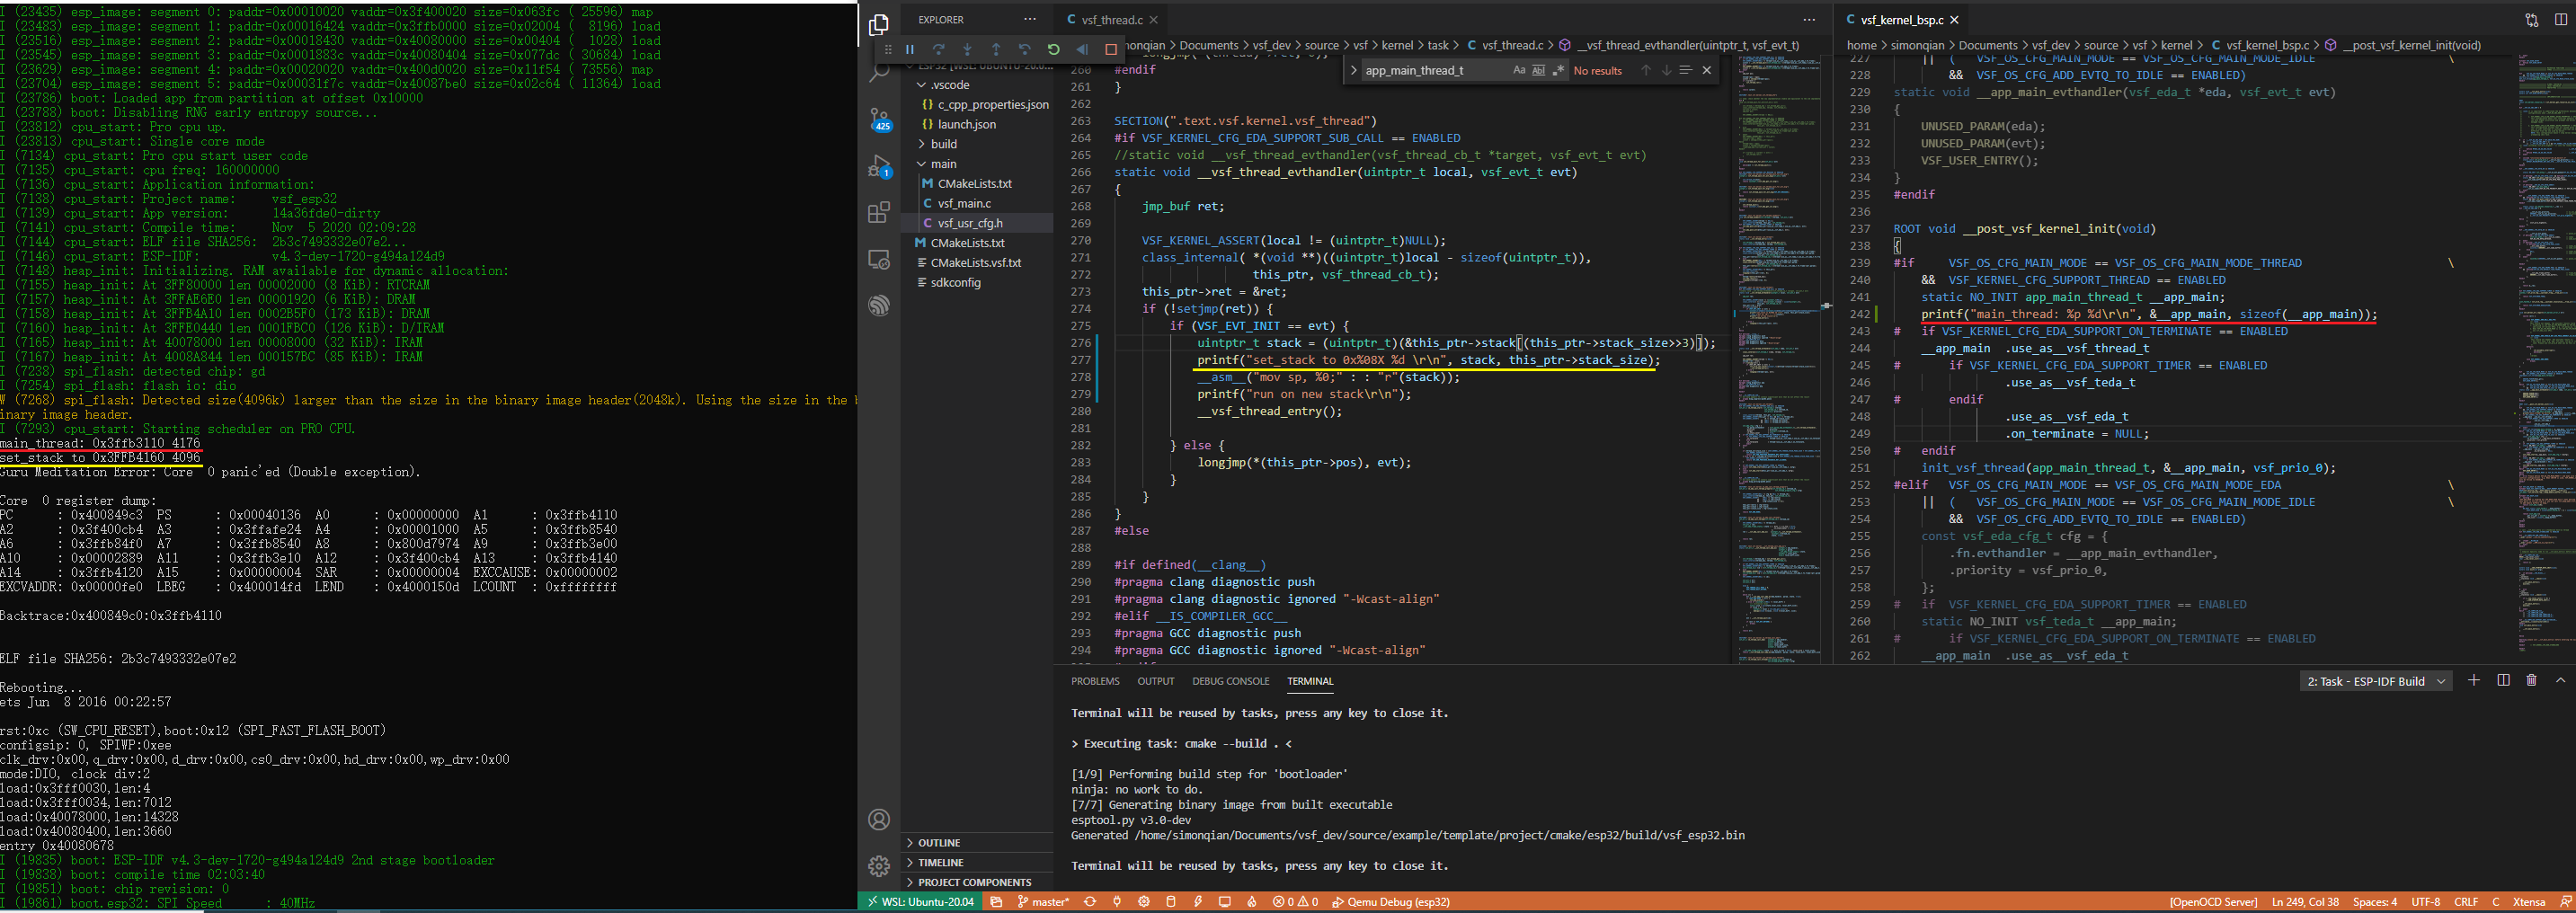Toggle Match Whole Word in the find widget
The width and height of the screenshot is (2576, 913).
point(1538,70)
